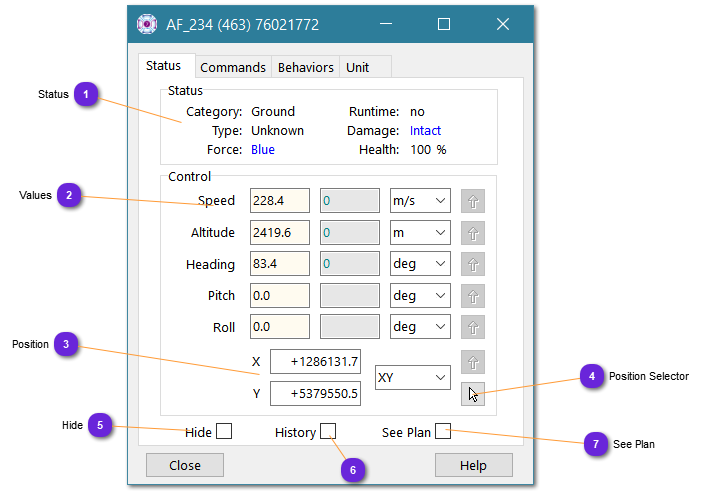Click the position up-arrow apply button
Viewport: 705px width, 503px height.
tap(473, 362)
